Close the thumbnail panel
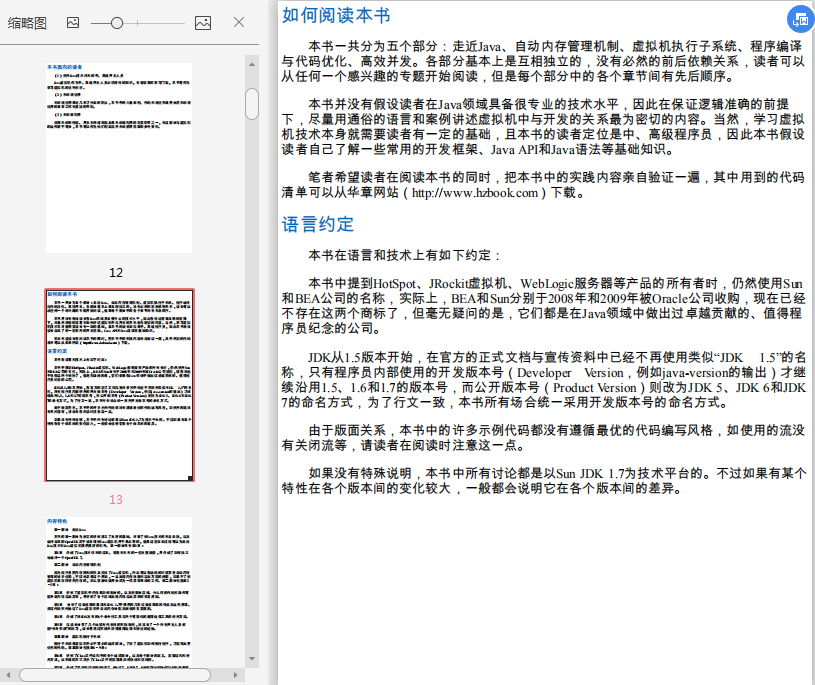Viewport: 815px width, 685px height. click(x=239, y=22)
